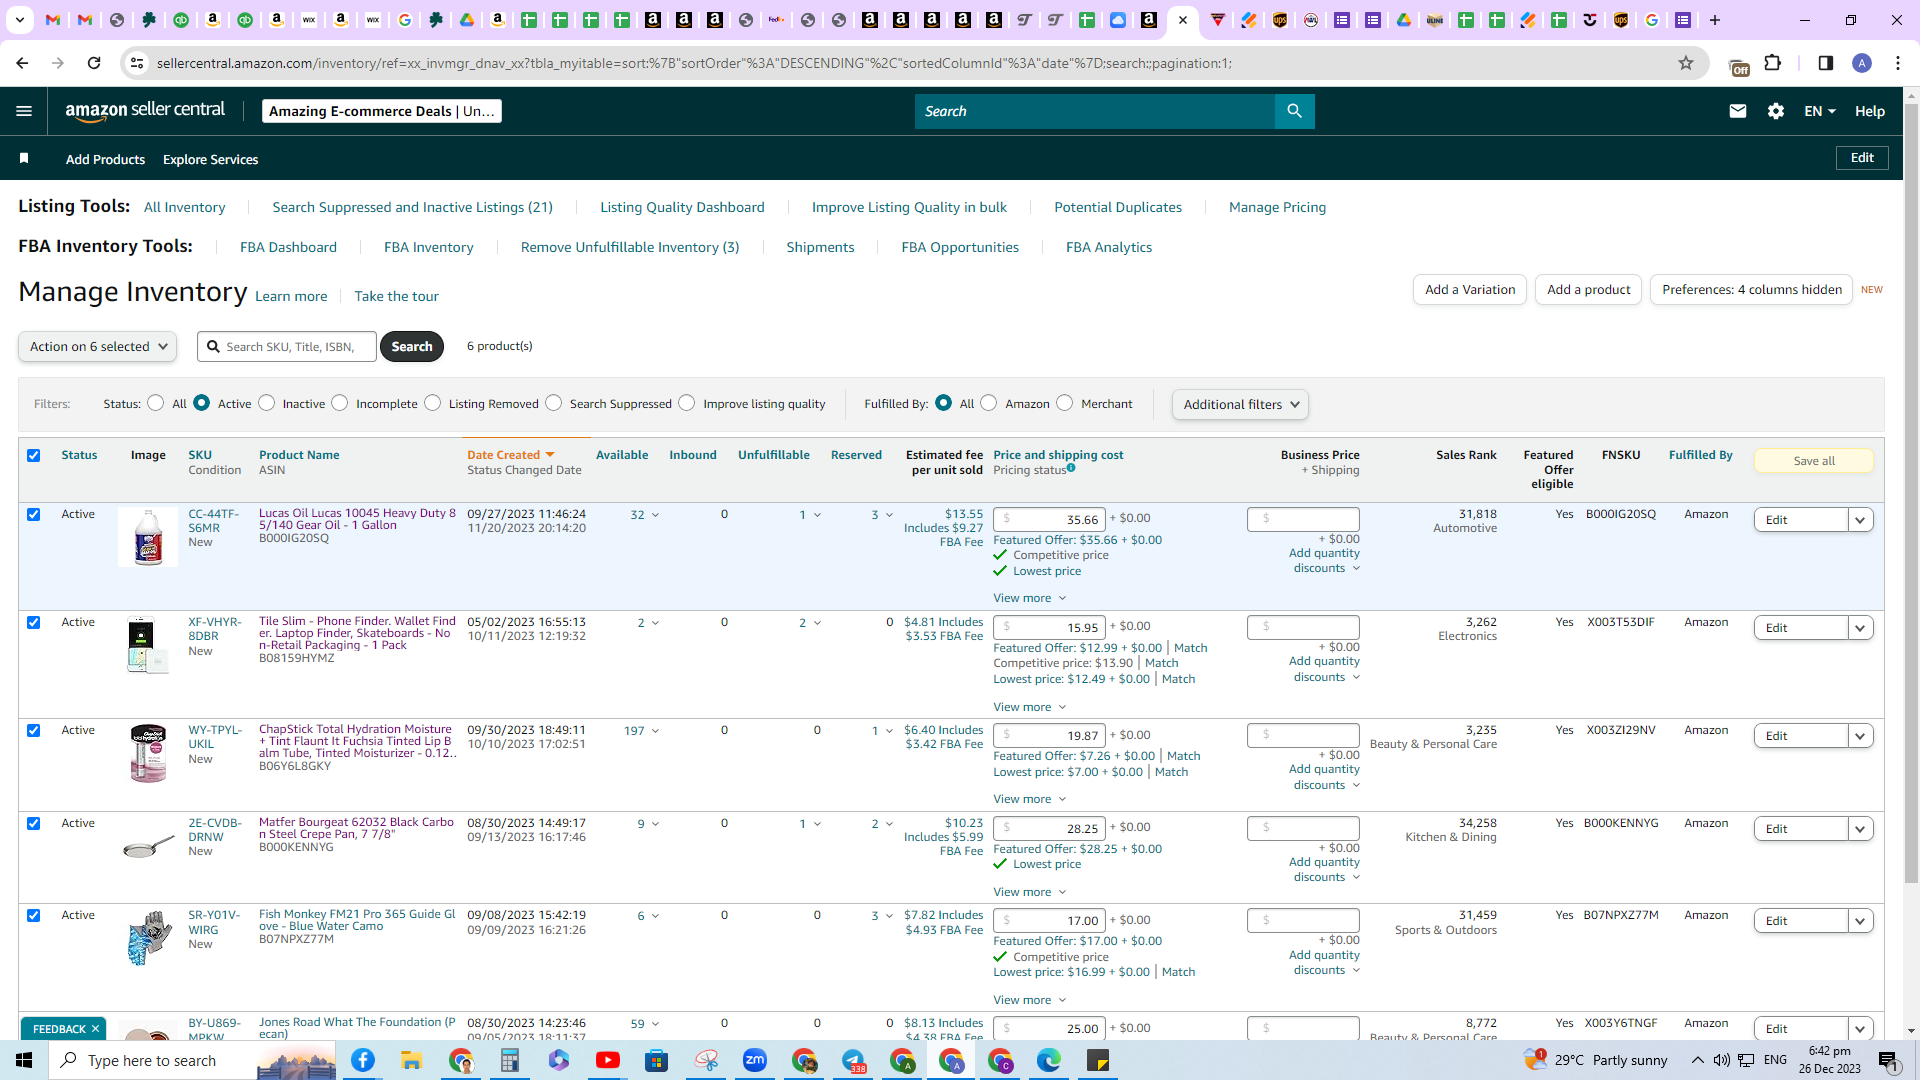
Task: Open the Windows Start menu
Action: 24,1060
